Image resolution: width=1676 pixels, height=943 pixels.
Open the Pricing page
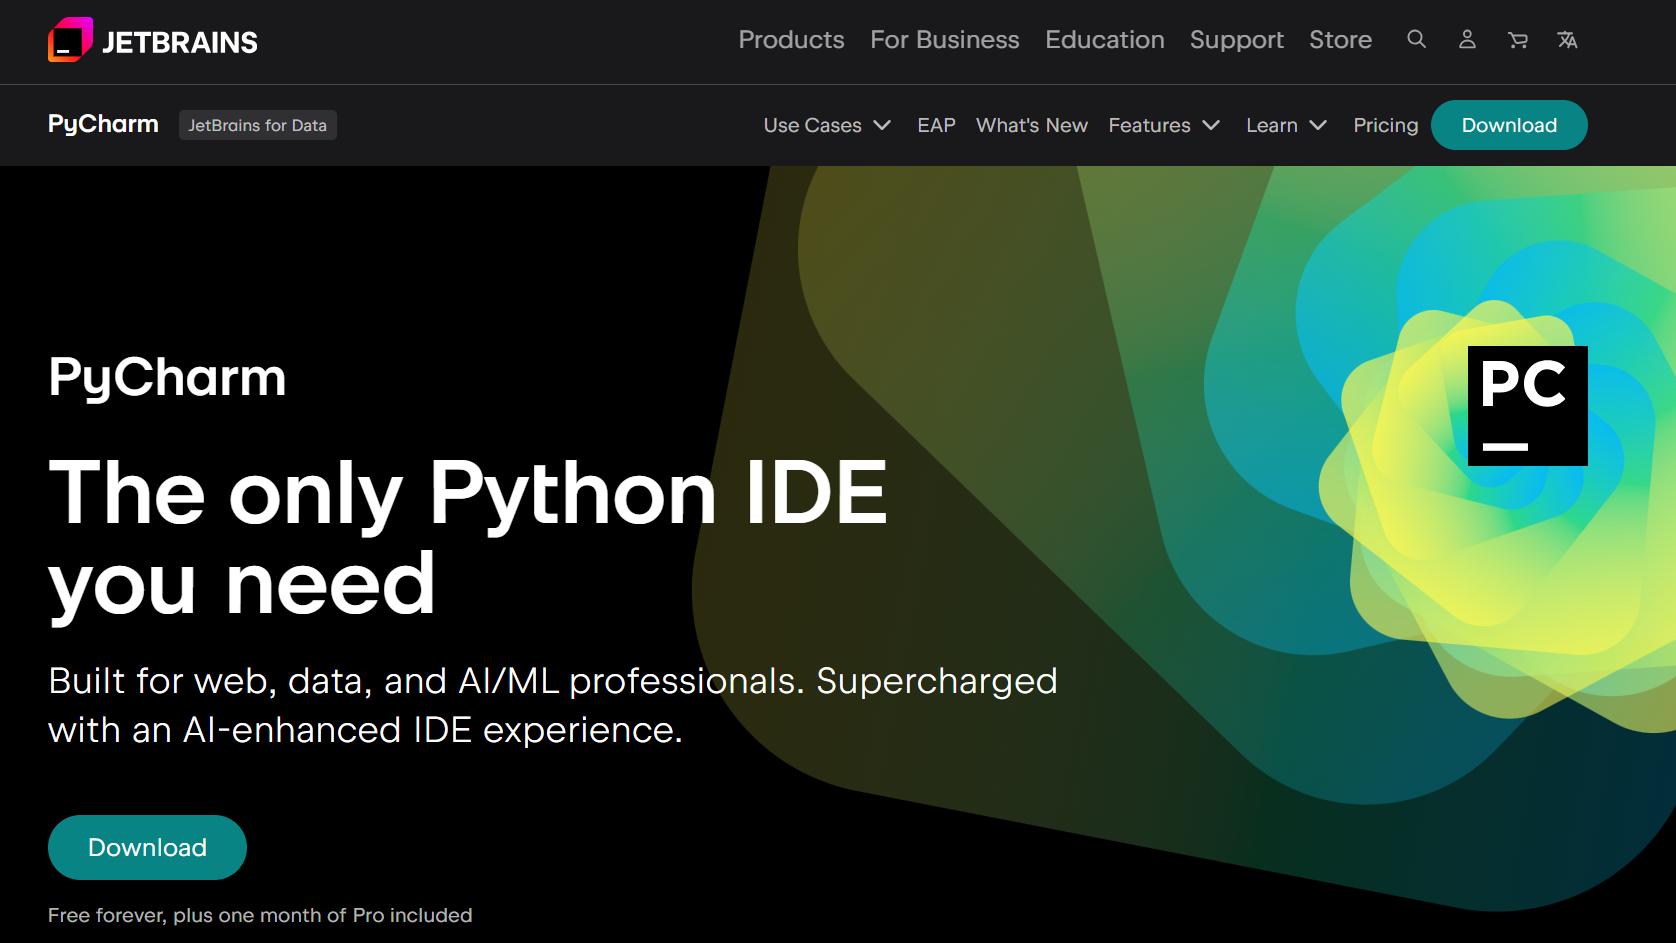point(1385,125)
